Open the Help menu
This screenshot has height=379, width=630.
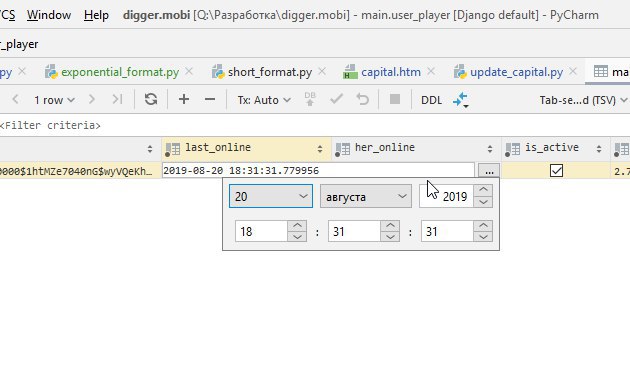[x=96, y=15]
